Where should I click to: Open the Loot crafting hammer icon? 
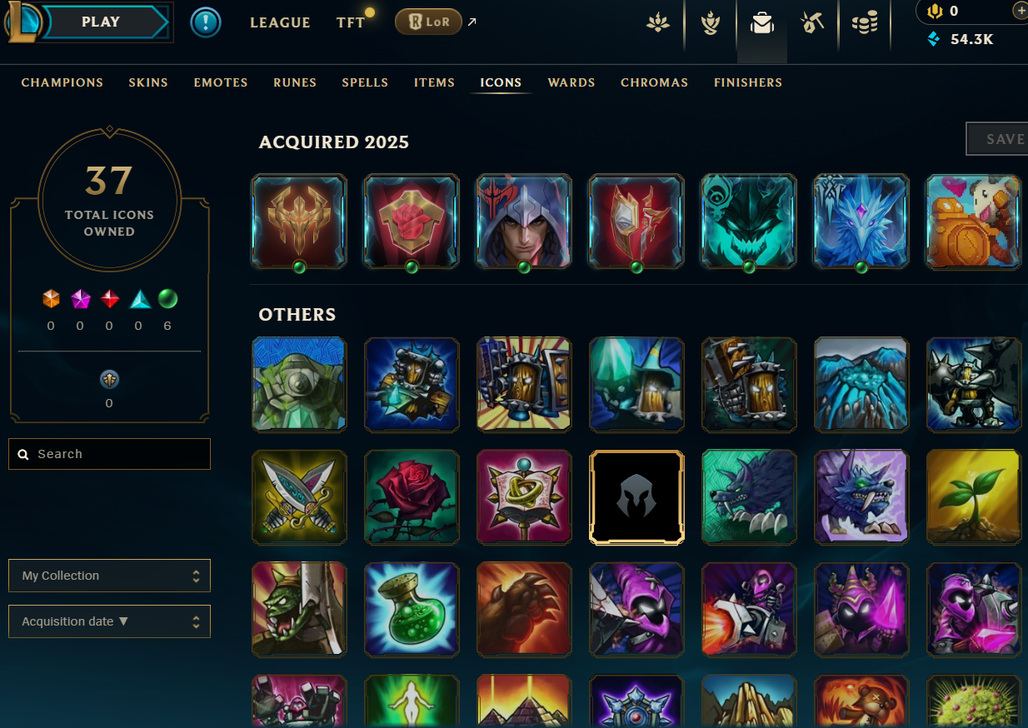(x=812, y=24)
